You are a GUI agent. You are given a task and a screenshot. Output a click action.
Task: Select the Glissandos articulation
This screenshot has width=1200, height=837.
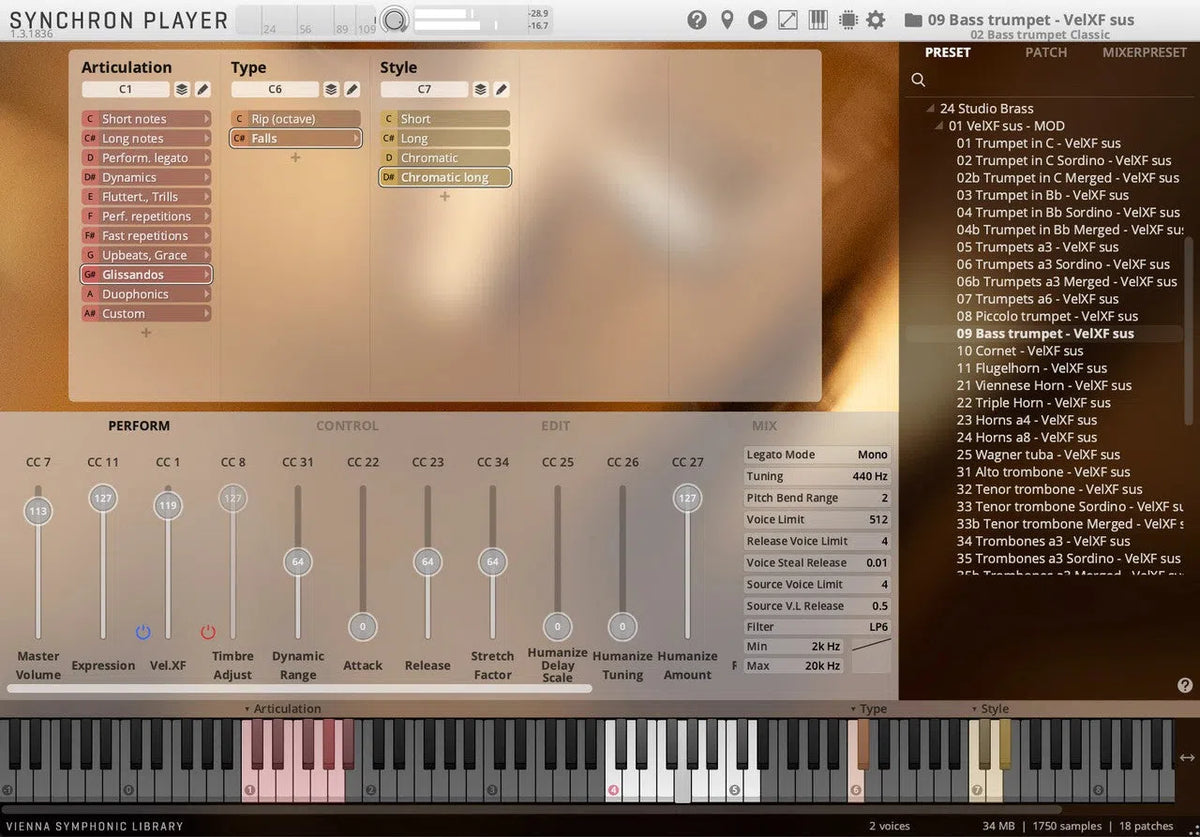146,274
